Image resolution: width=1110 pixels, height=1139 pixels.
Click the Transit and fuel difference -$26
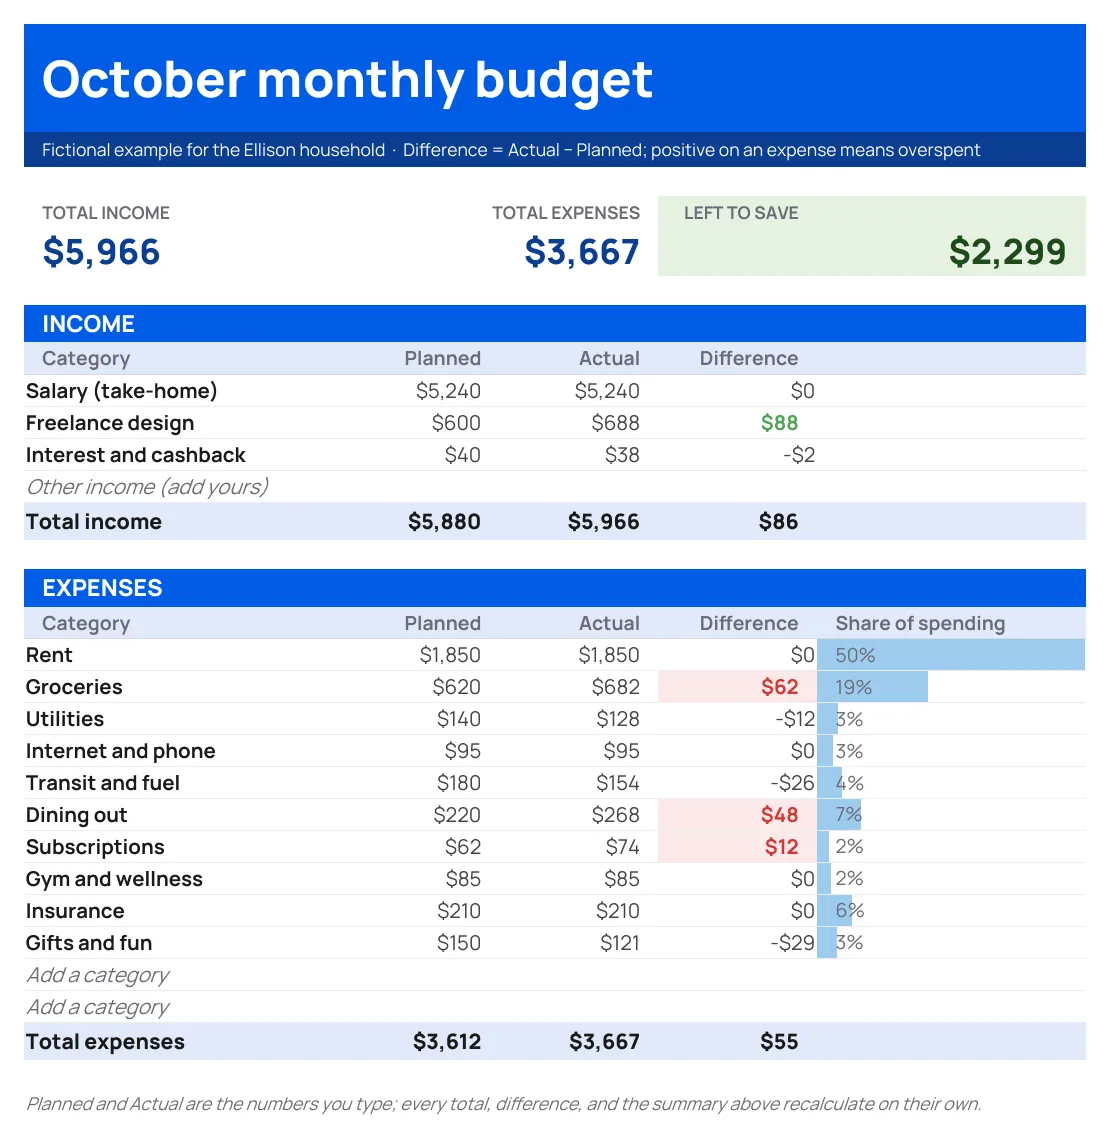[793, 783]
